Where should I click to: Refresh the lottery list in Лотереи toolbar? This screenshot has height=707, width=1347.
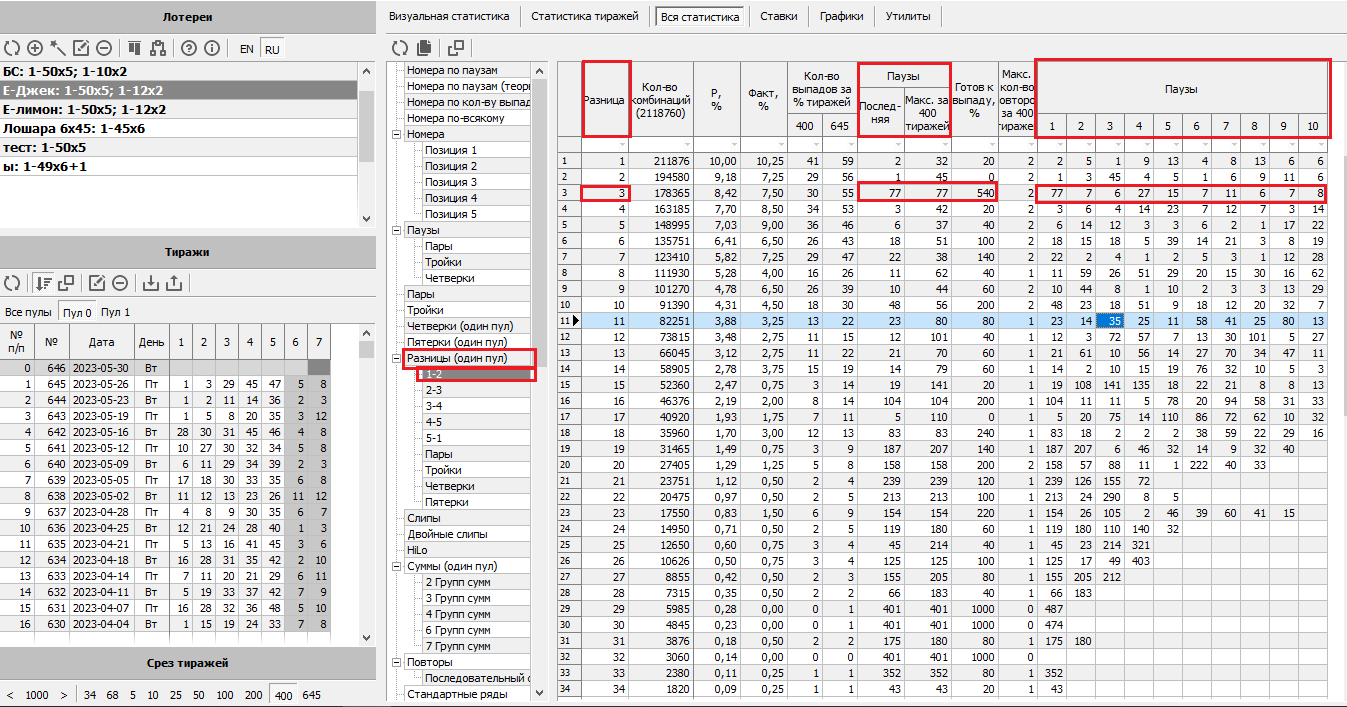click(x=12, y=48)
